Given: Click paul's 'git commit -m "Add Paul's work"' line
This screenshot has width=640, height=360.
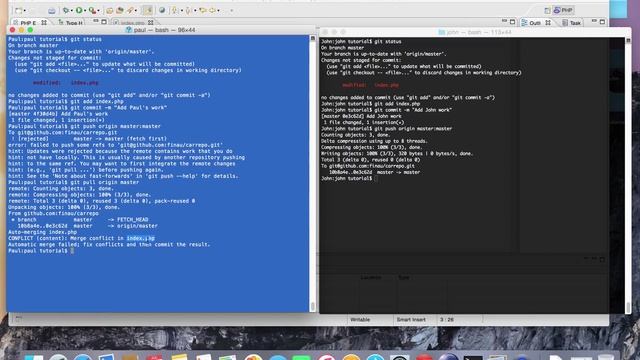Looking at the screenshot, I should pyautogui.click(x=87, y=107).
